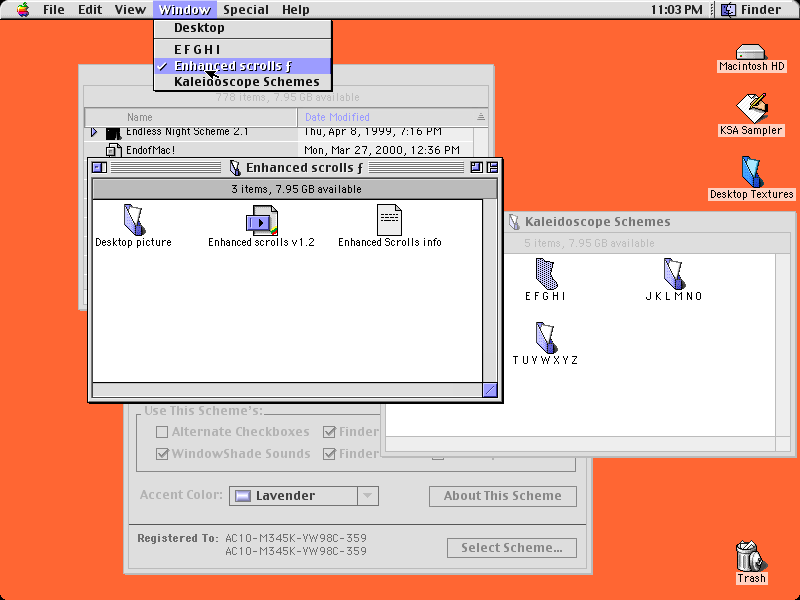The height and width of the screenshot is (600, 800).
Task: Toggle the sort order arrow button
Action: [481, 117]
